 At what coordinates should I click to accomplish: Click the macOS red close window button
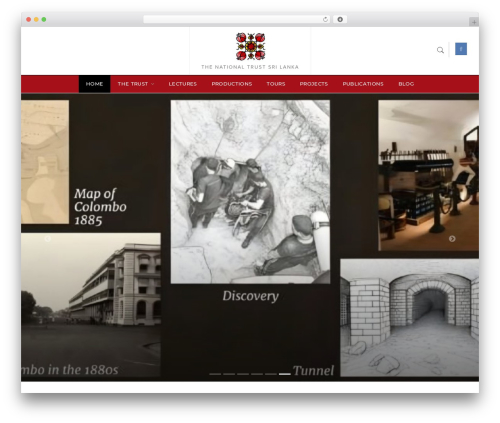pyautogui.click(x=29, y=19)
